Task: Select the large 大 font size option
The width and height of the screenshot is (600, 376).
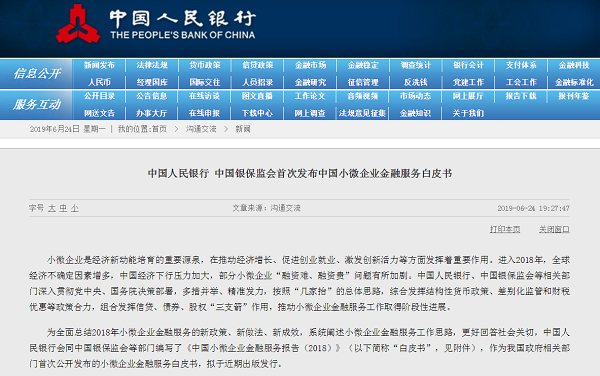Action: (52, 208)
